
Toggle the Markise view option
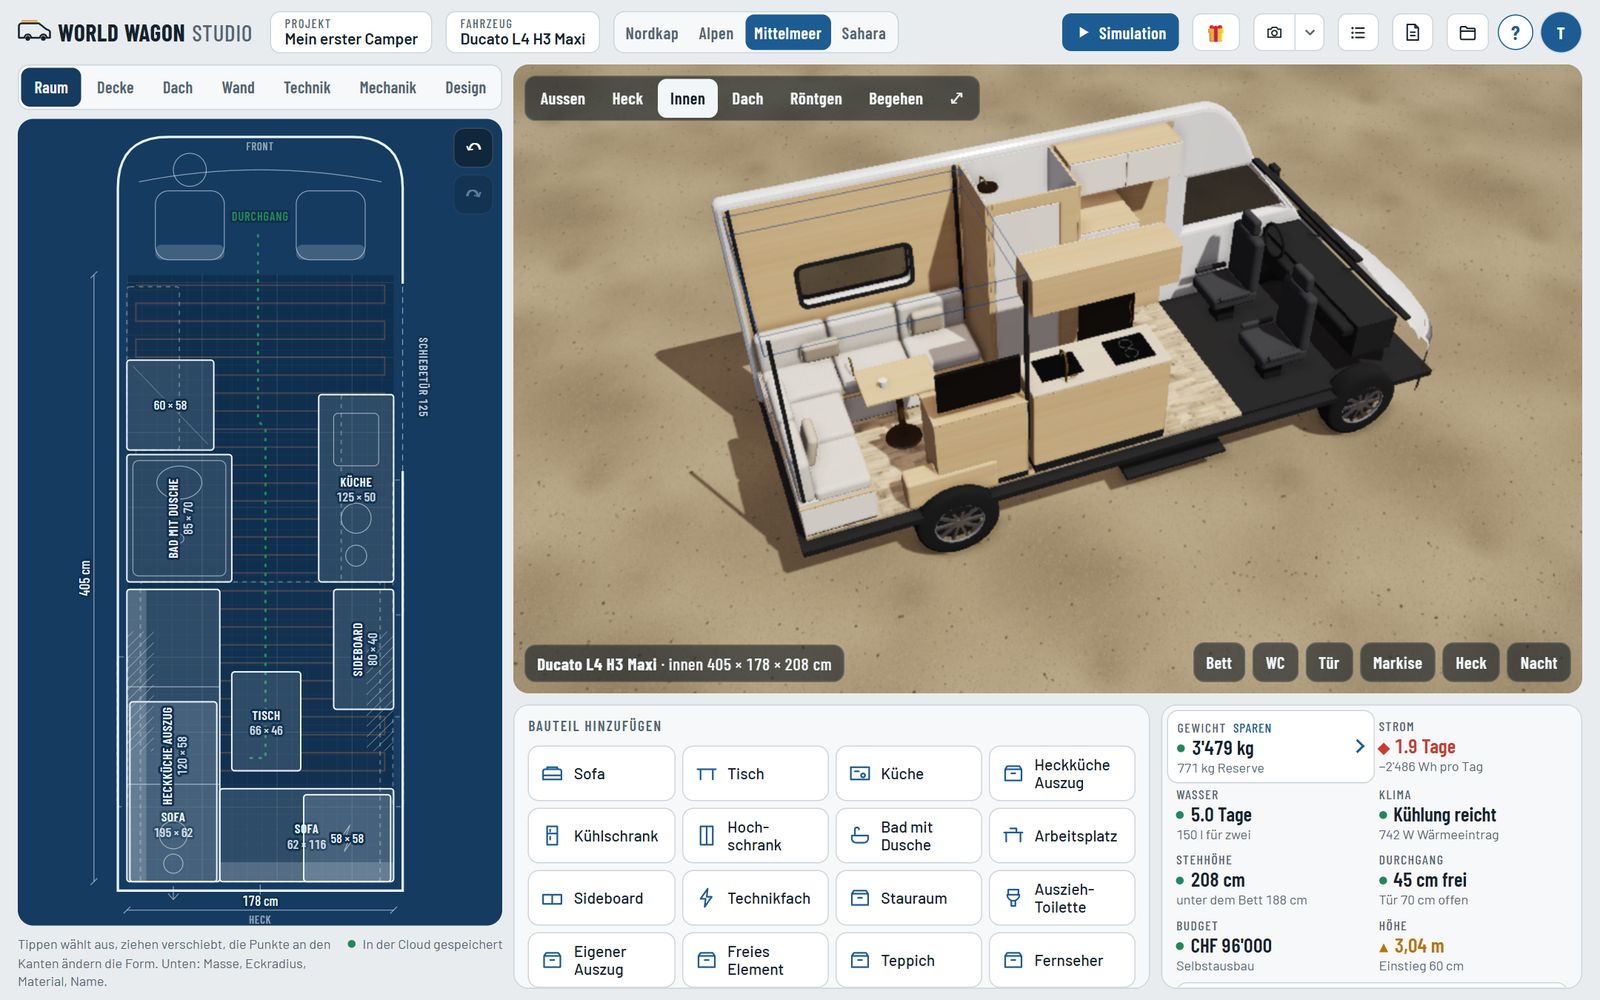tap(1397, 663)
